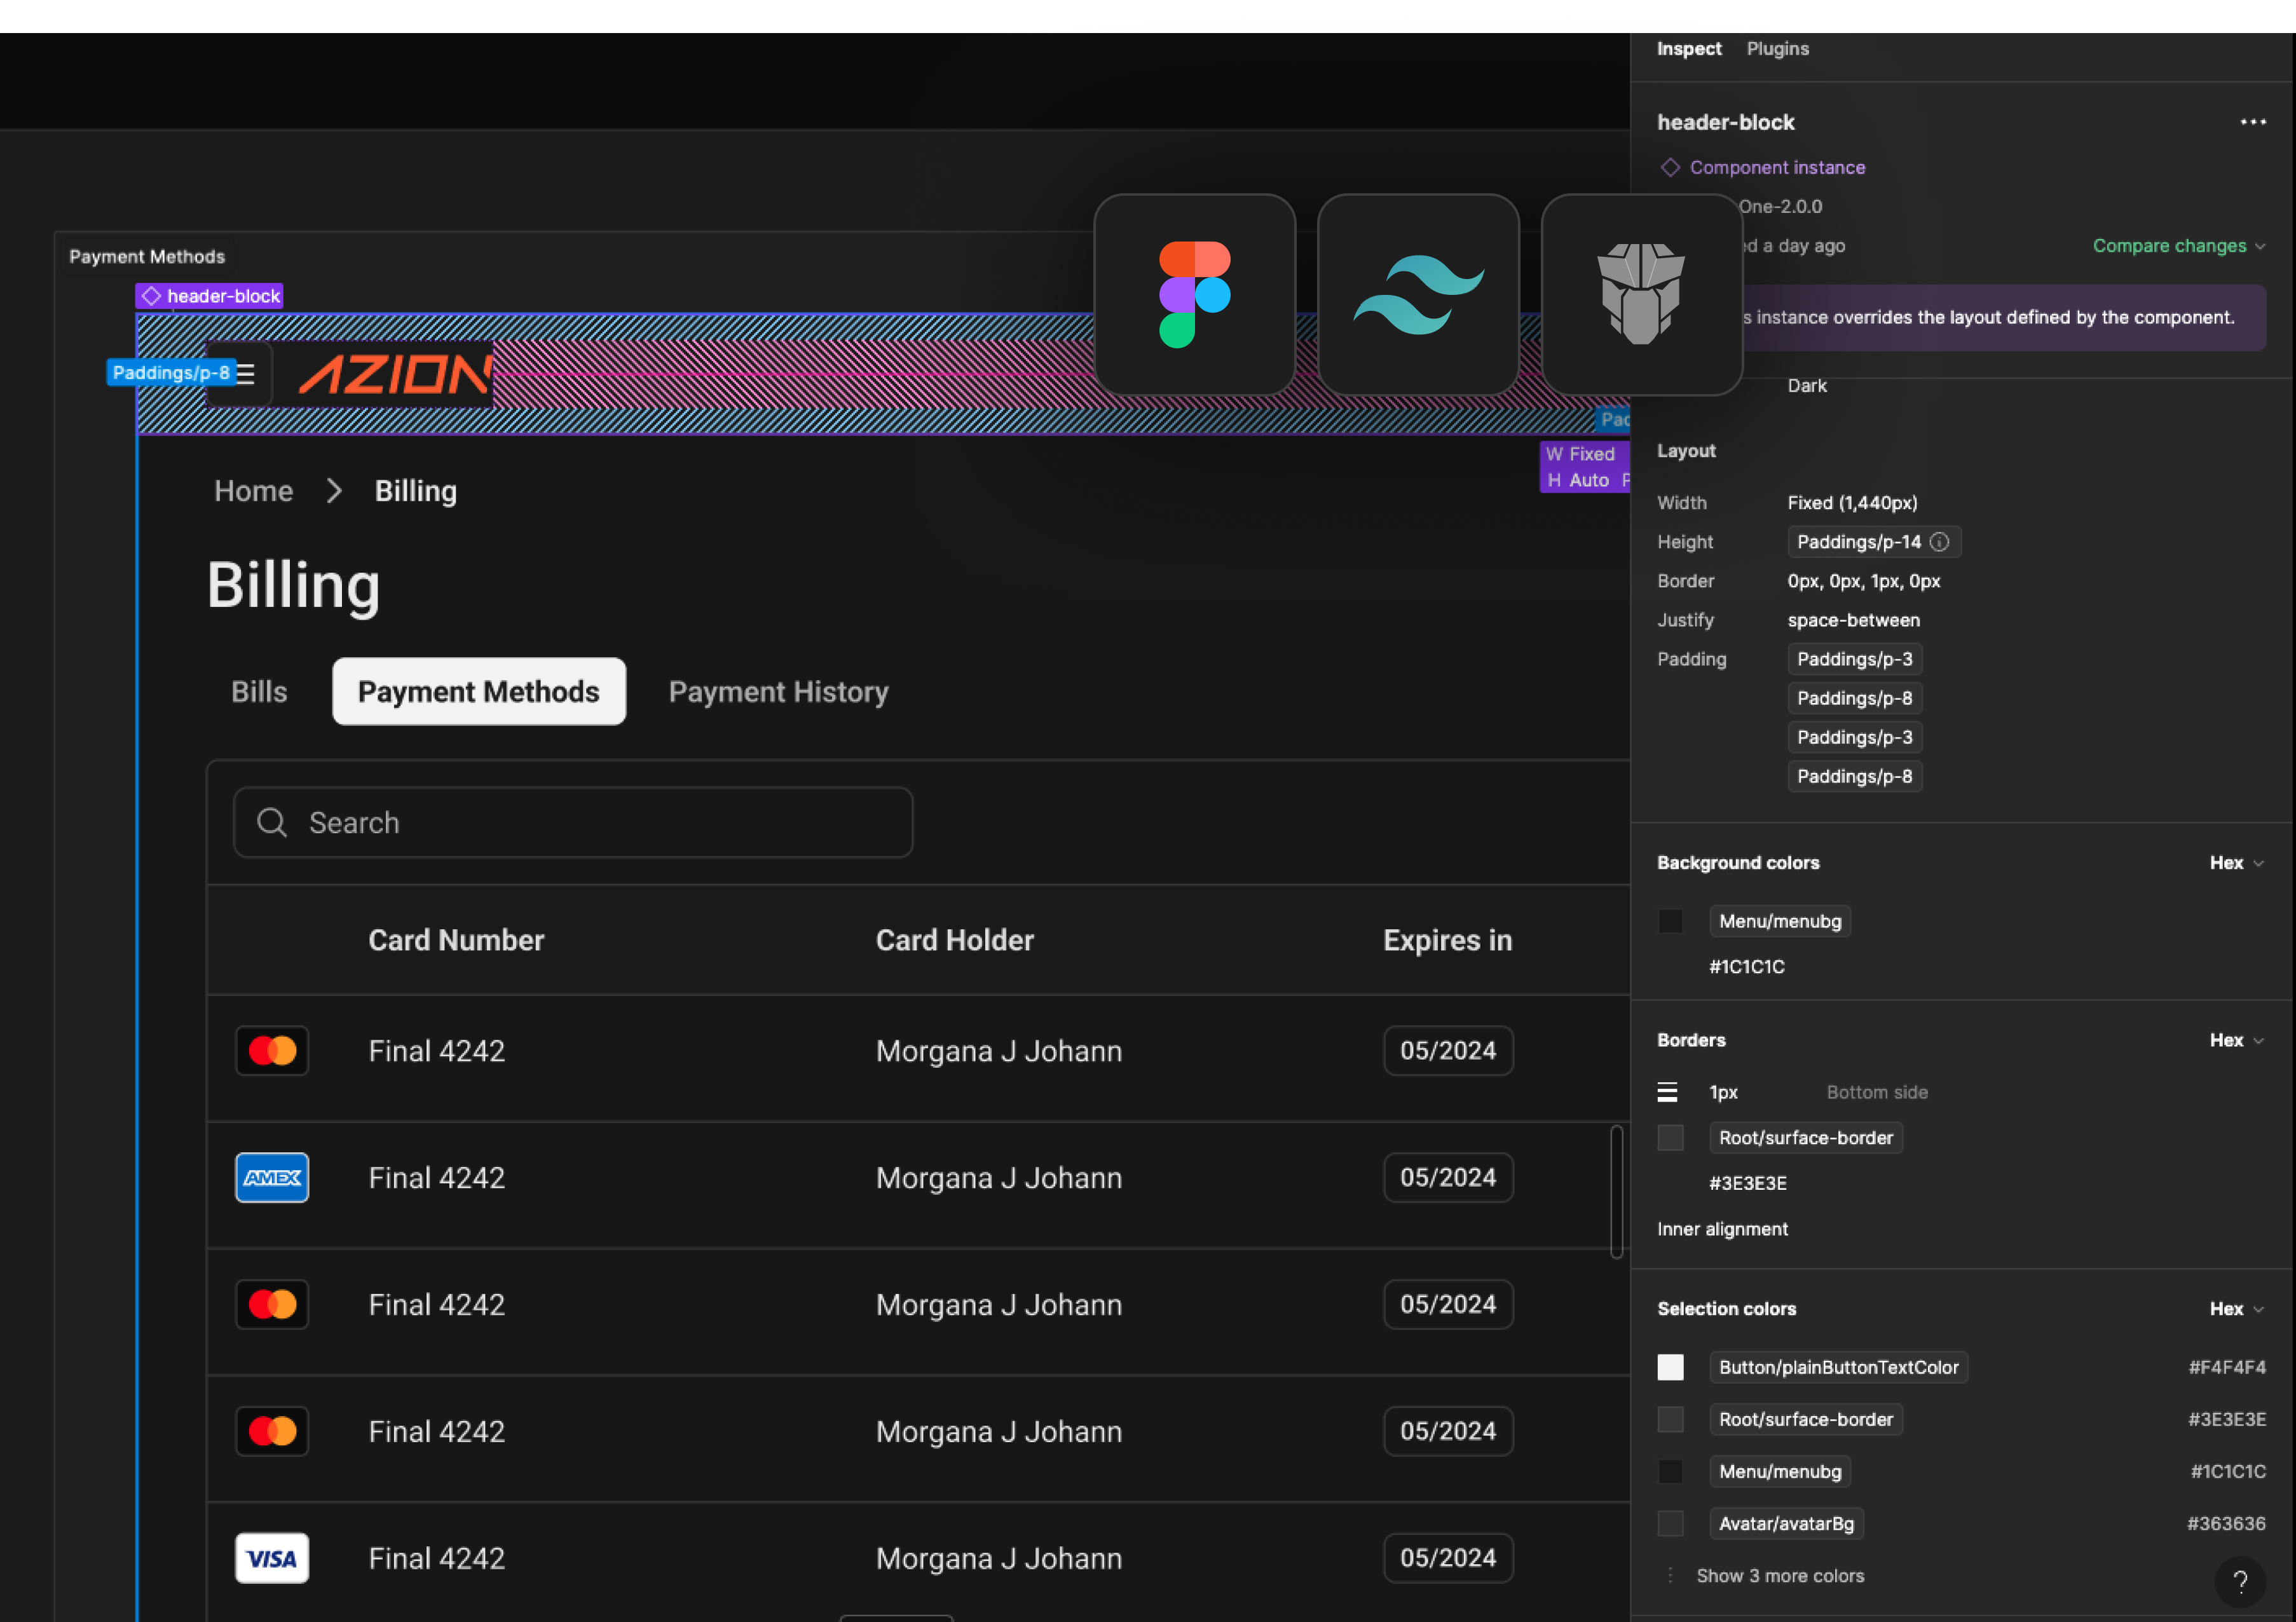Click into the Search input field
Screen dimensions: 2296x1622
tap(600, 822)
